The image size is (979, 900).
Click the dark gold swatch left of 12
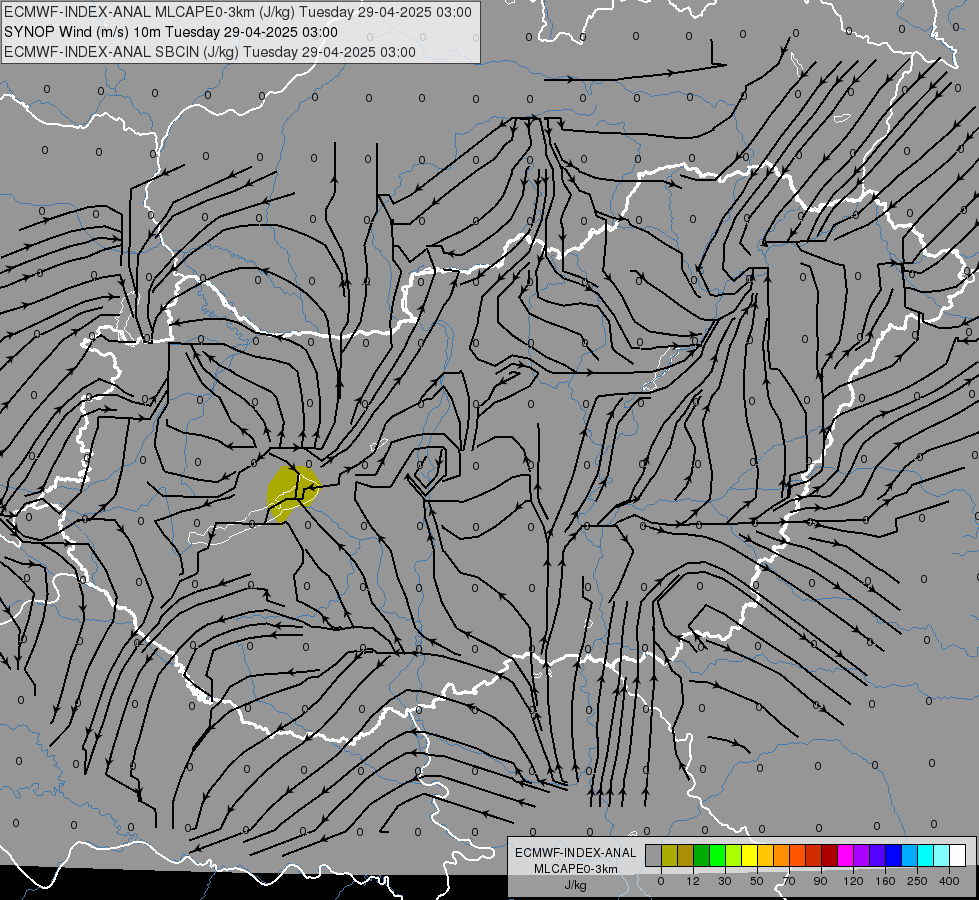coord(686,855)
